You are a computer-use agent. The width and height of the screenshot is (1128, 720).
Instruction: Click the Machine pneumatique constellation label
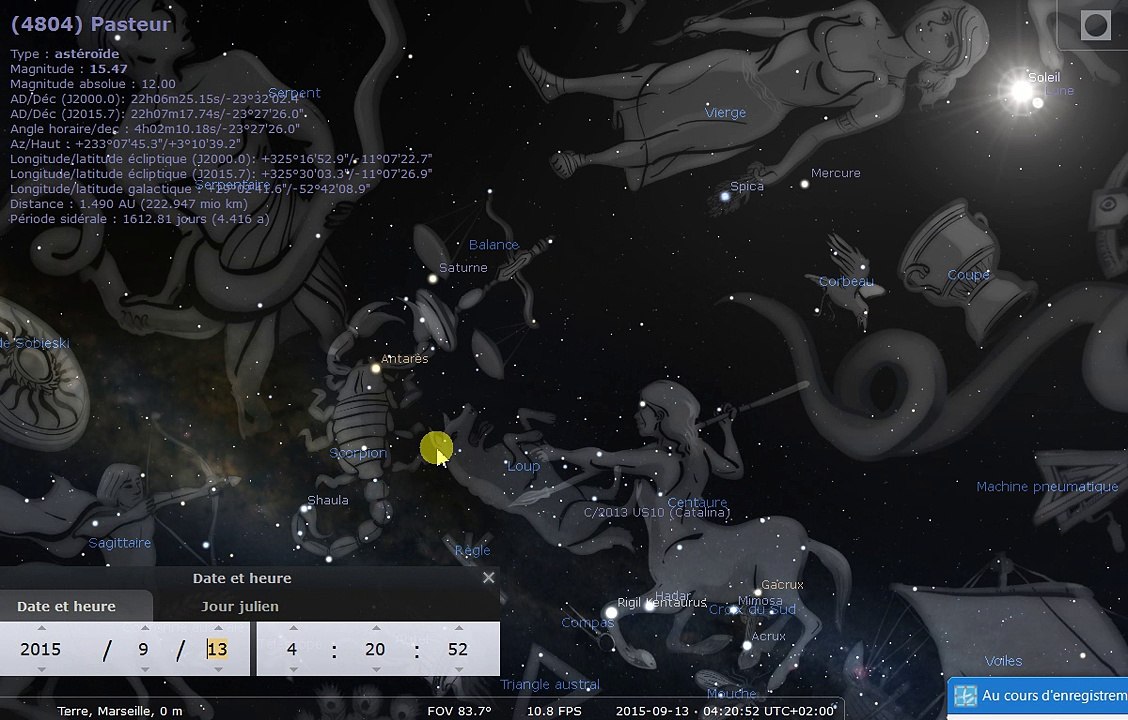1047,487
